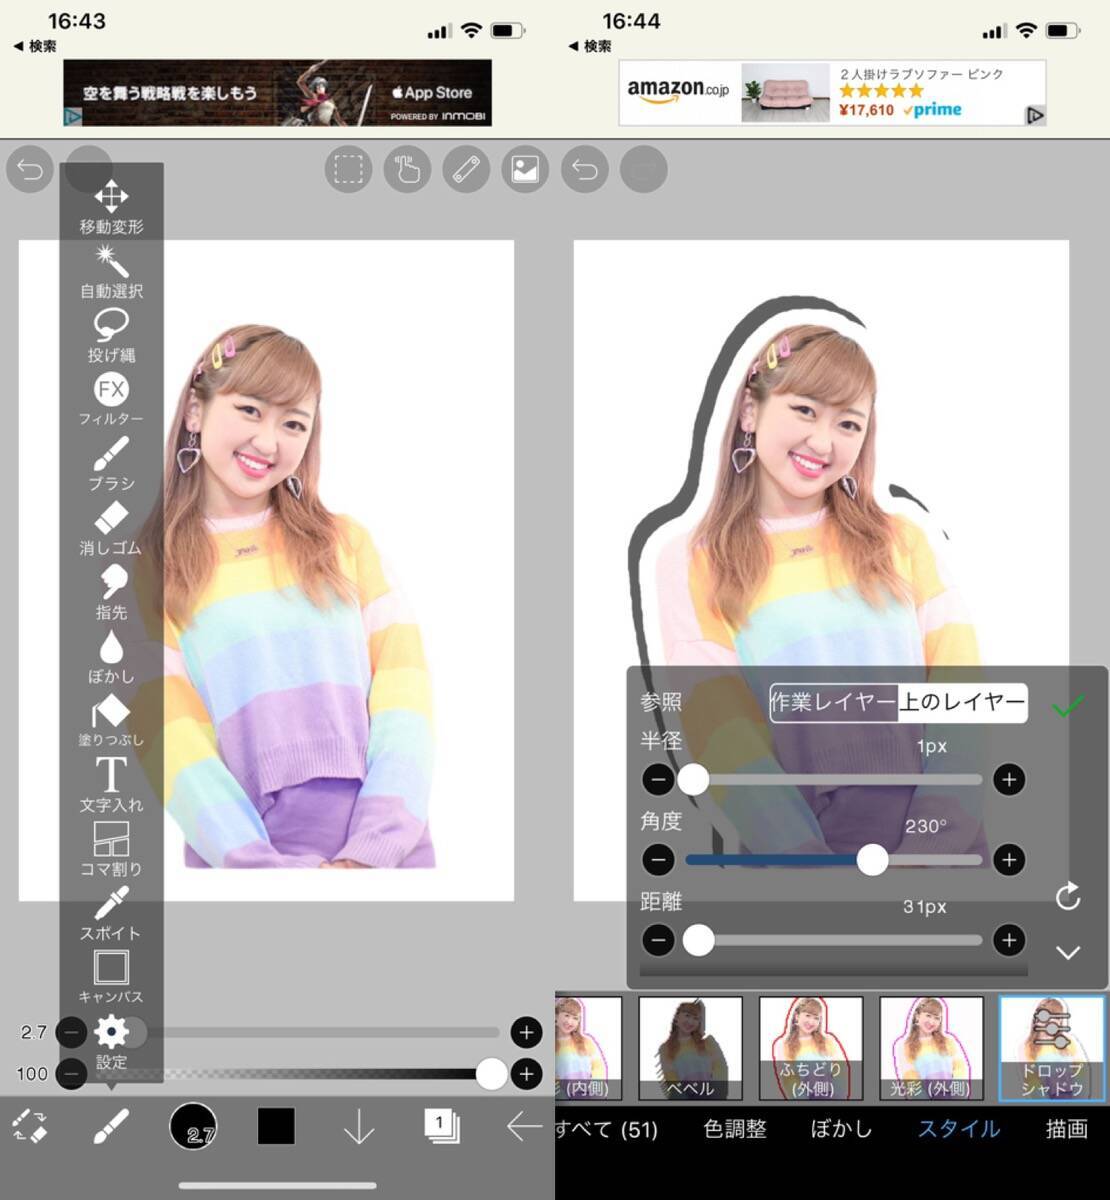1110x1200 pixels.
Task: Set reference to 上のレイヤー
Action: tap(962, 702)
